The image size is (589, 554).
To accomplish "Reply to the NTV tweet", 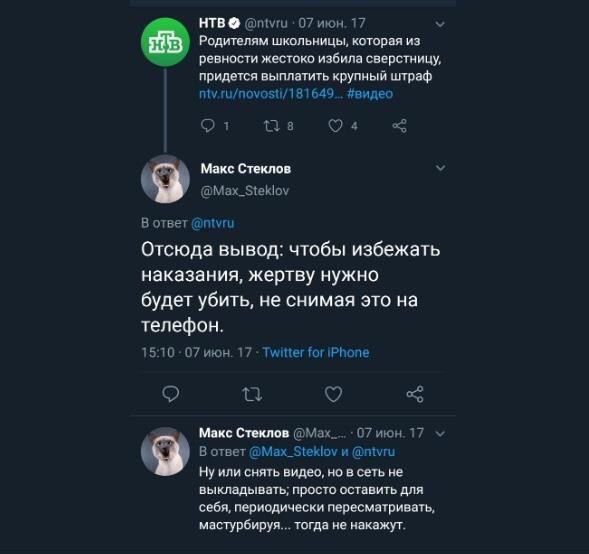I will [208, 126].
